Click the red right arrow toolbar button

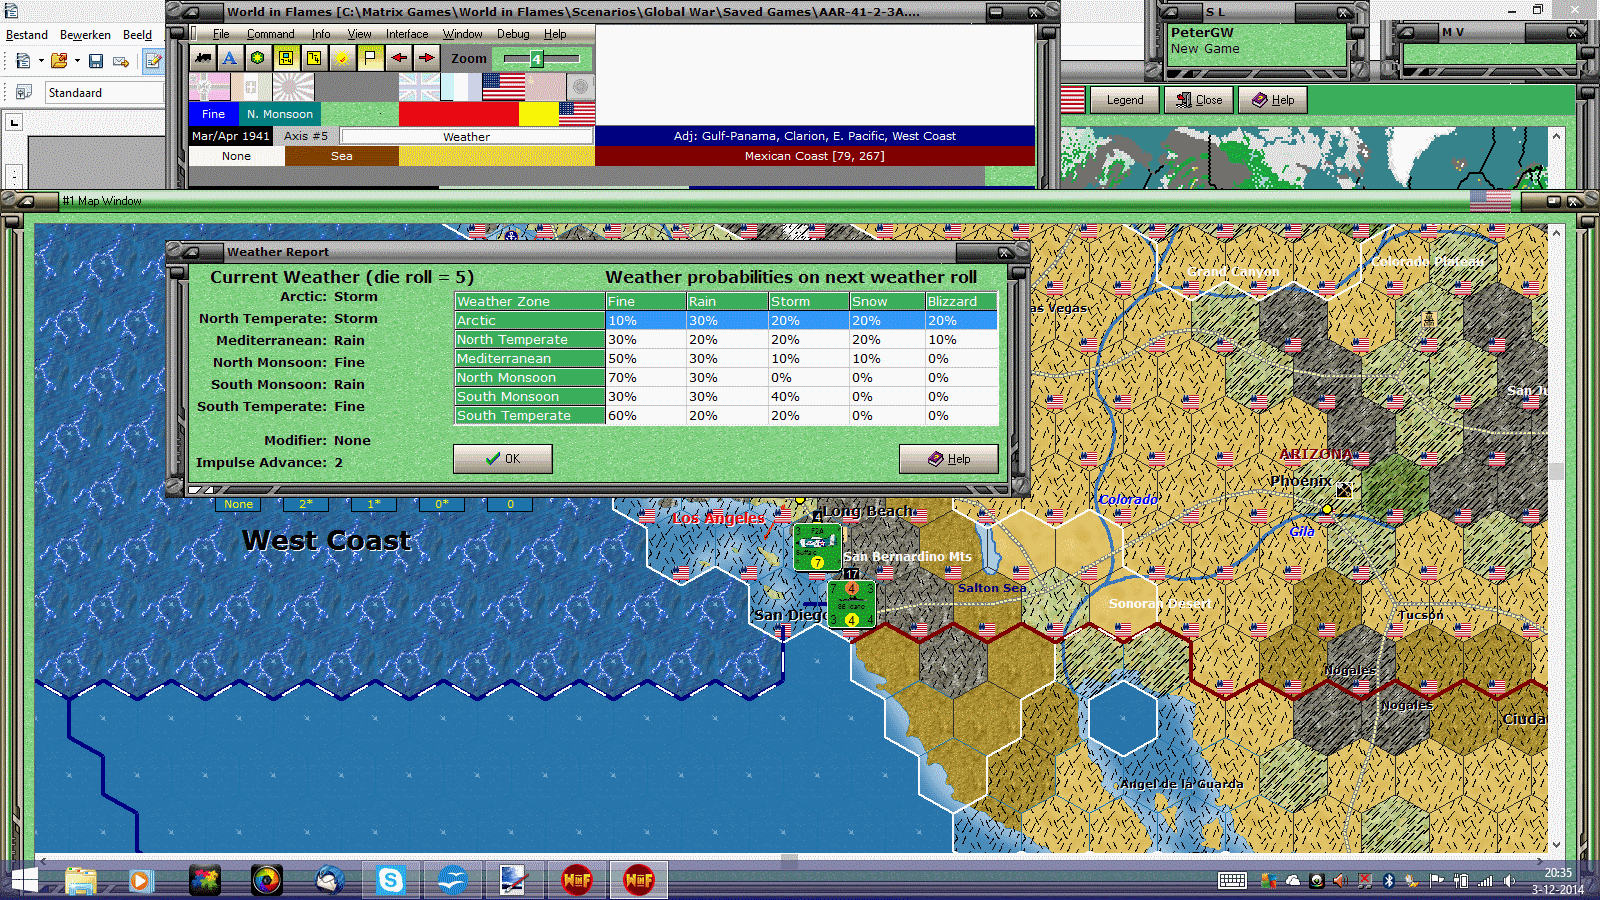coord(426,58)
